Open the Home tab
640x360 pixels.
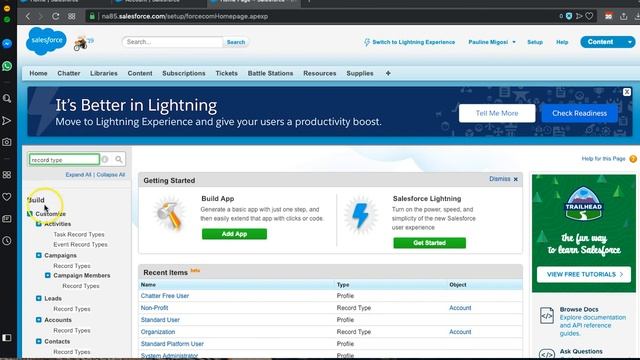pos(38,73)
